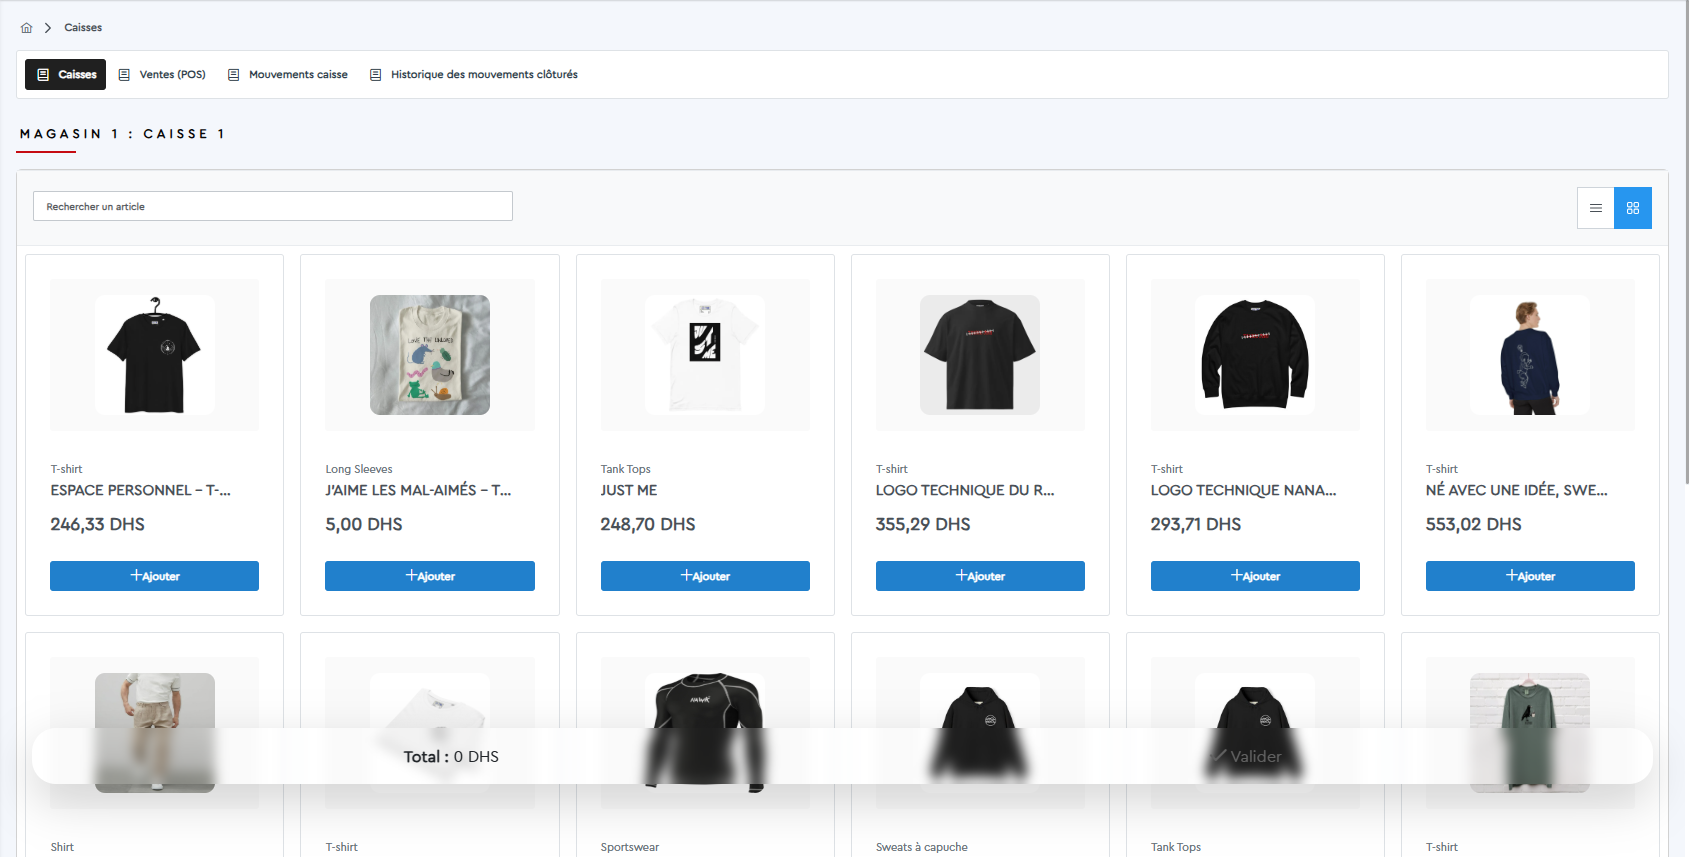The image size is (1689, 857).
Task: Click Sweats à capuche category label
Action: pyautogui.click(x=922, y=847)
